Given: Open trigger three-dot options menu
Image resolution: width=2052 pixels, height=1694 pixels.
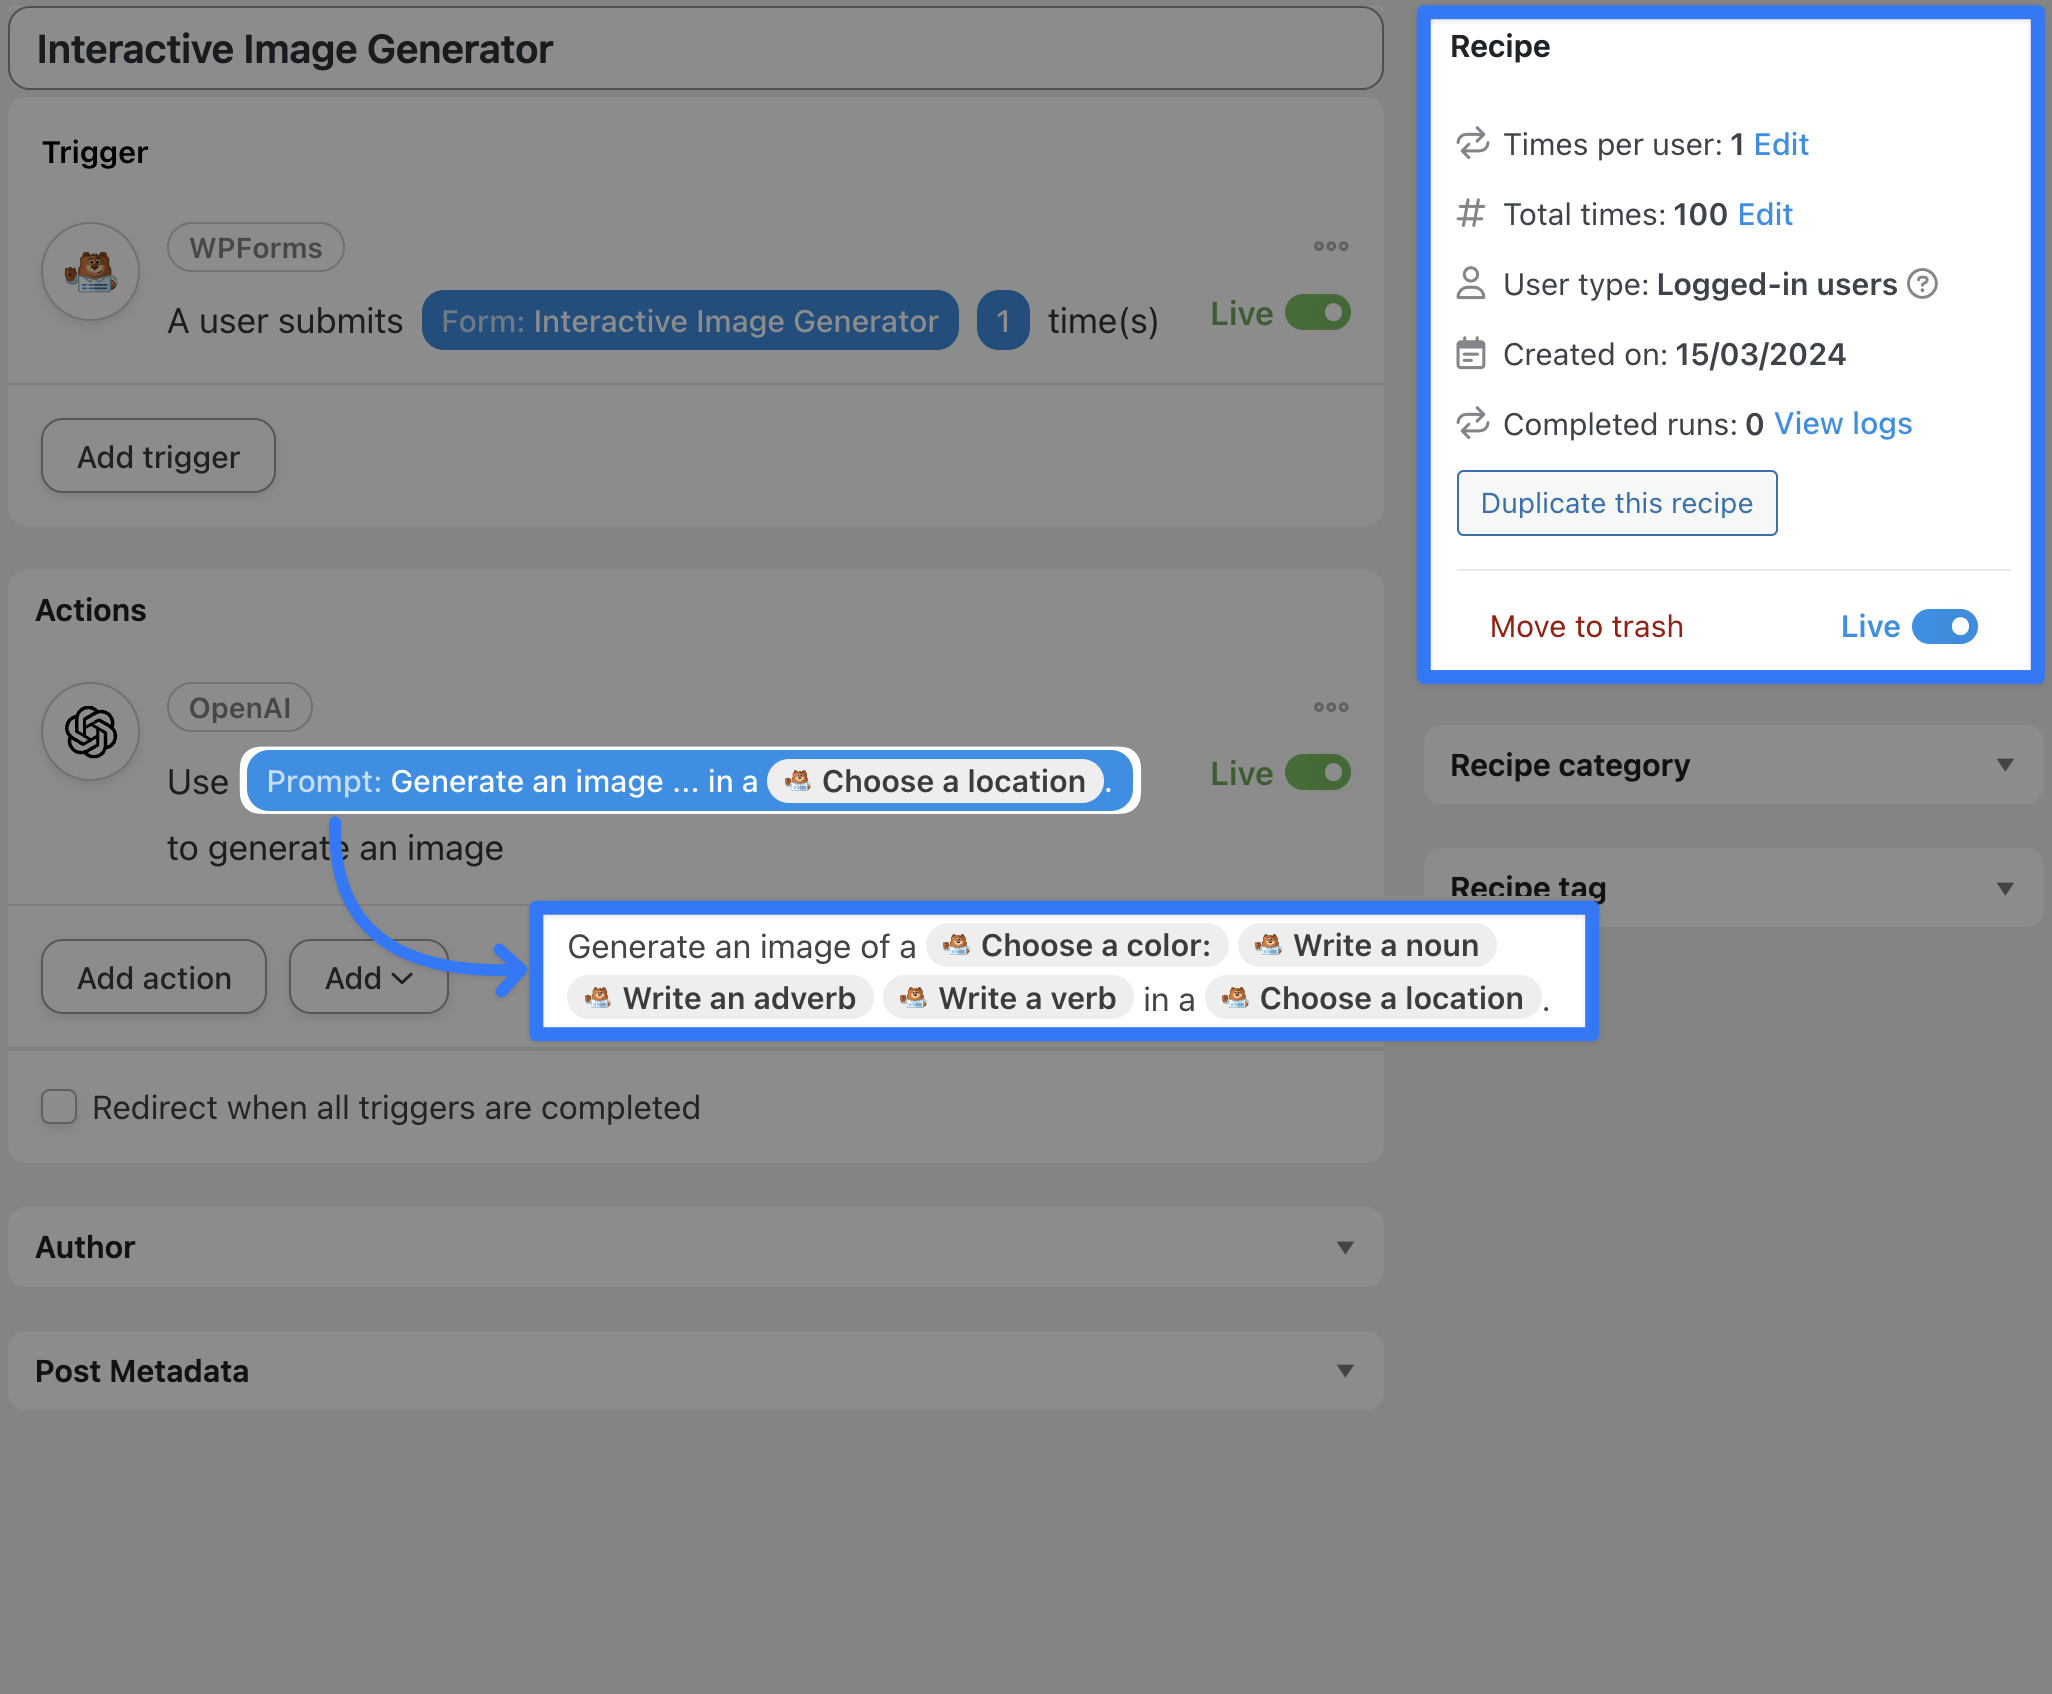Looking at the screenshot, I should point(1330,246).
